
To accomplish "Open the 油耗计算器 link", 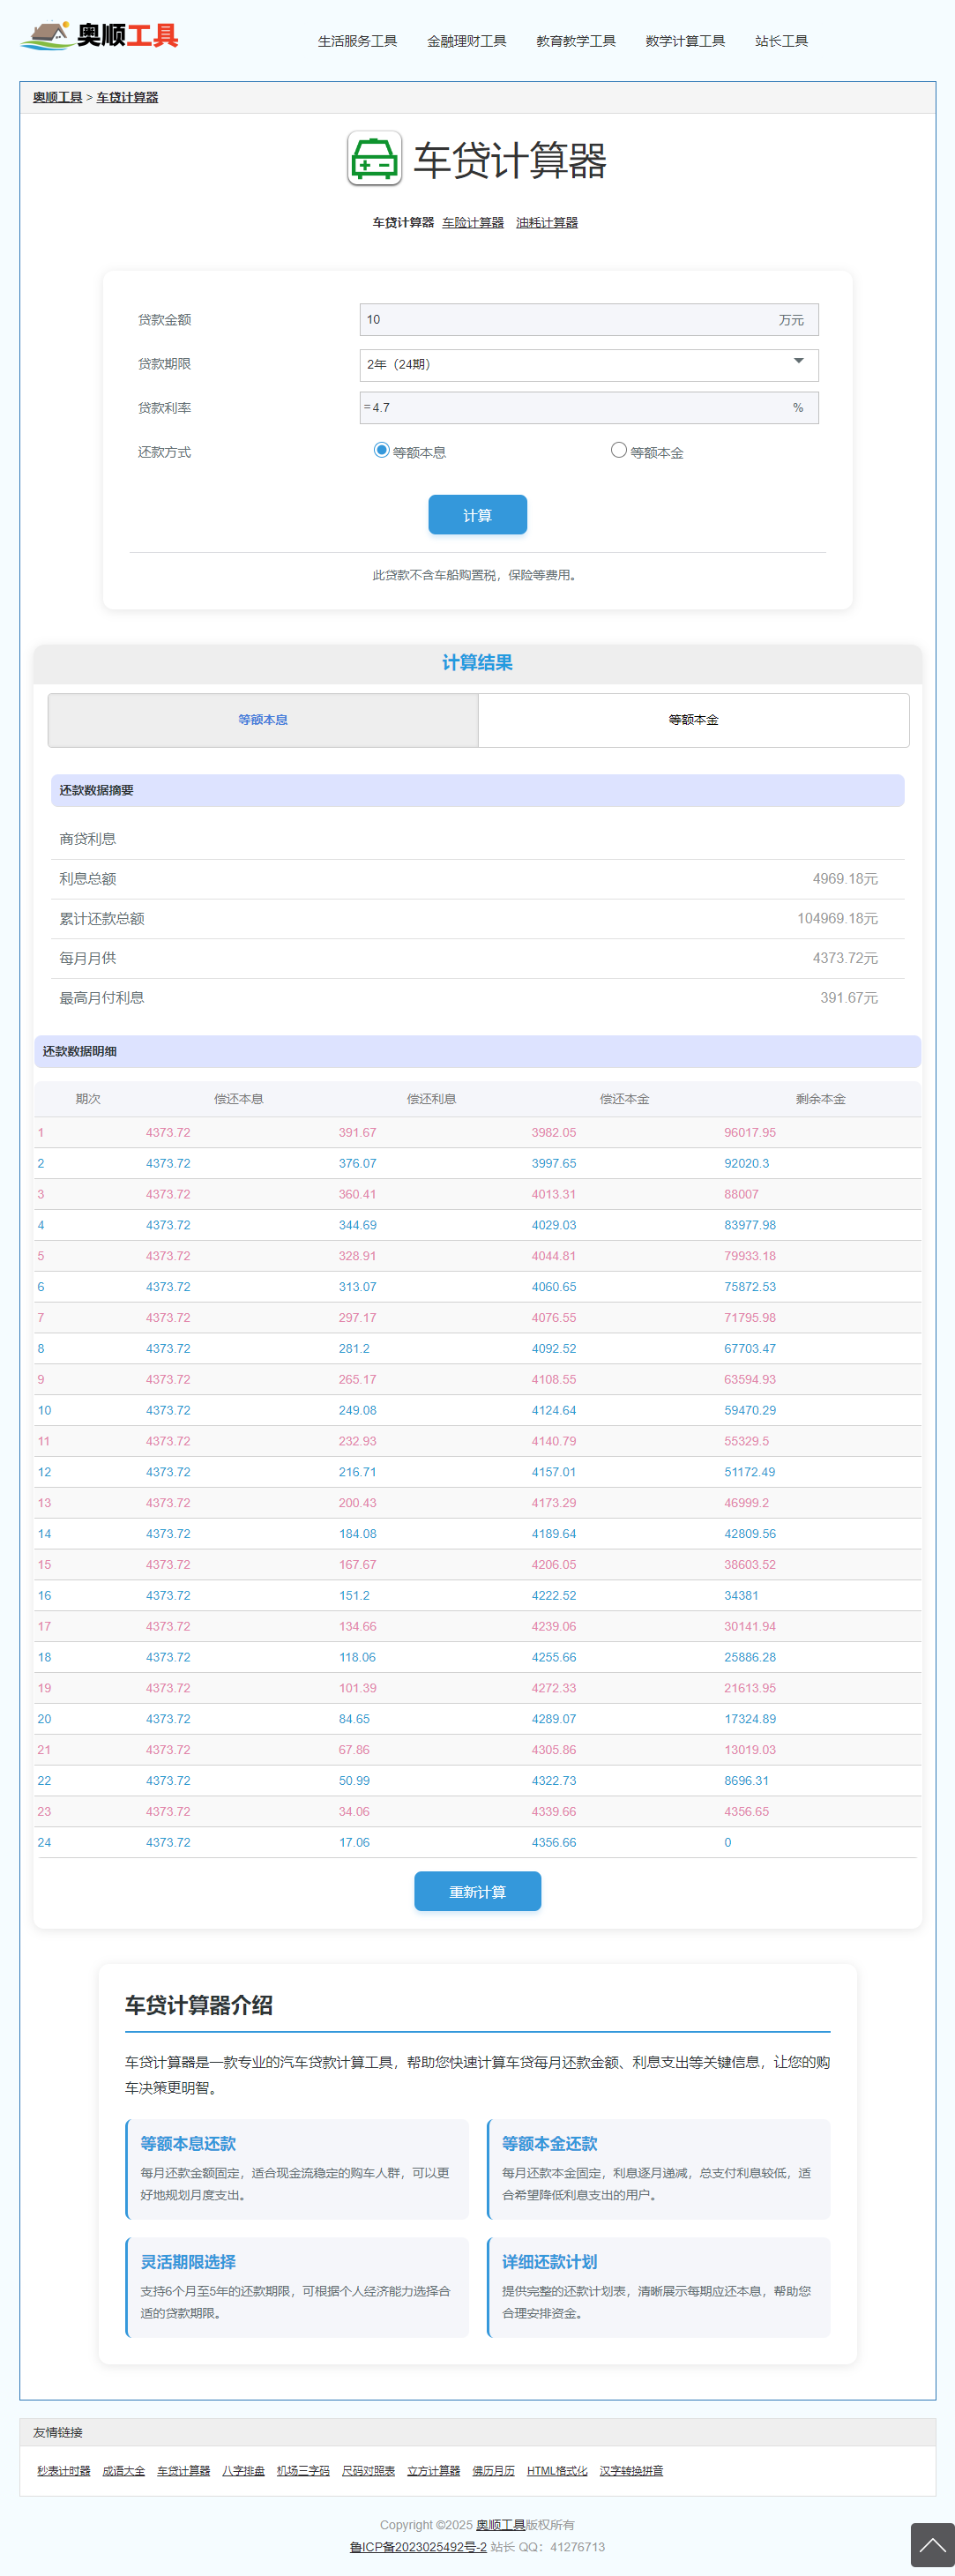I will [x=546, y=223].
